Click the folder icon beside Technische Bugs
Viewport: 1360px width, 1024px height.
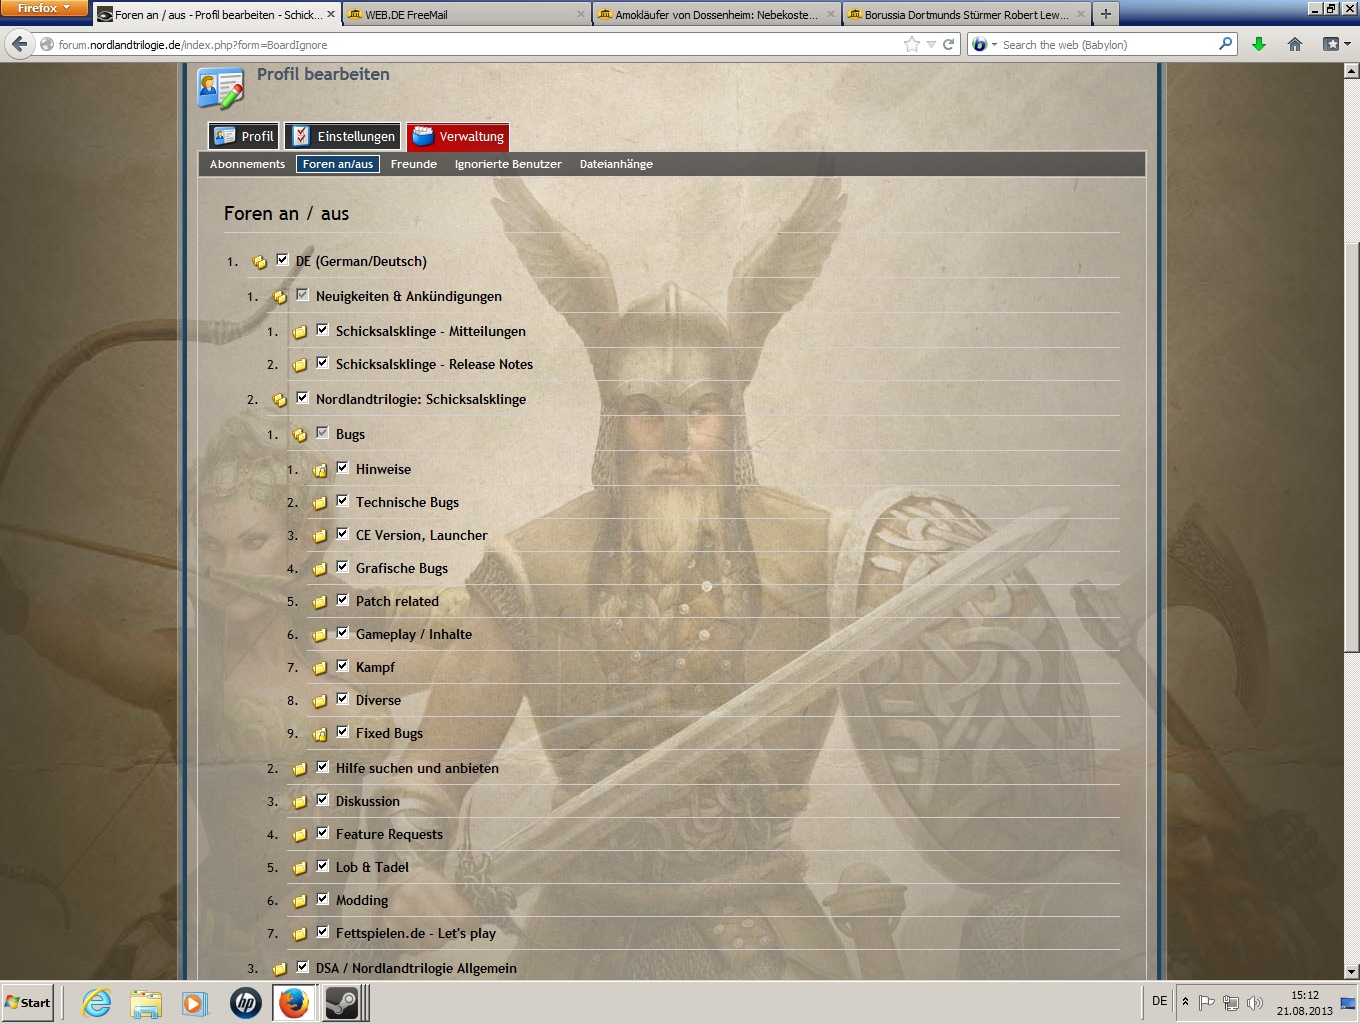click(x=320, y=503)
